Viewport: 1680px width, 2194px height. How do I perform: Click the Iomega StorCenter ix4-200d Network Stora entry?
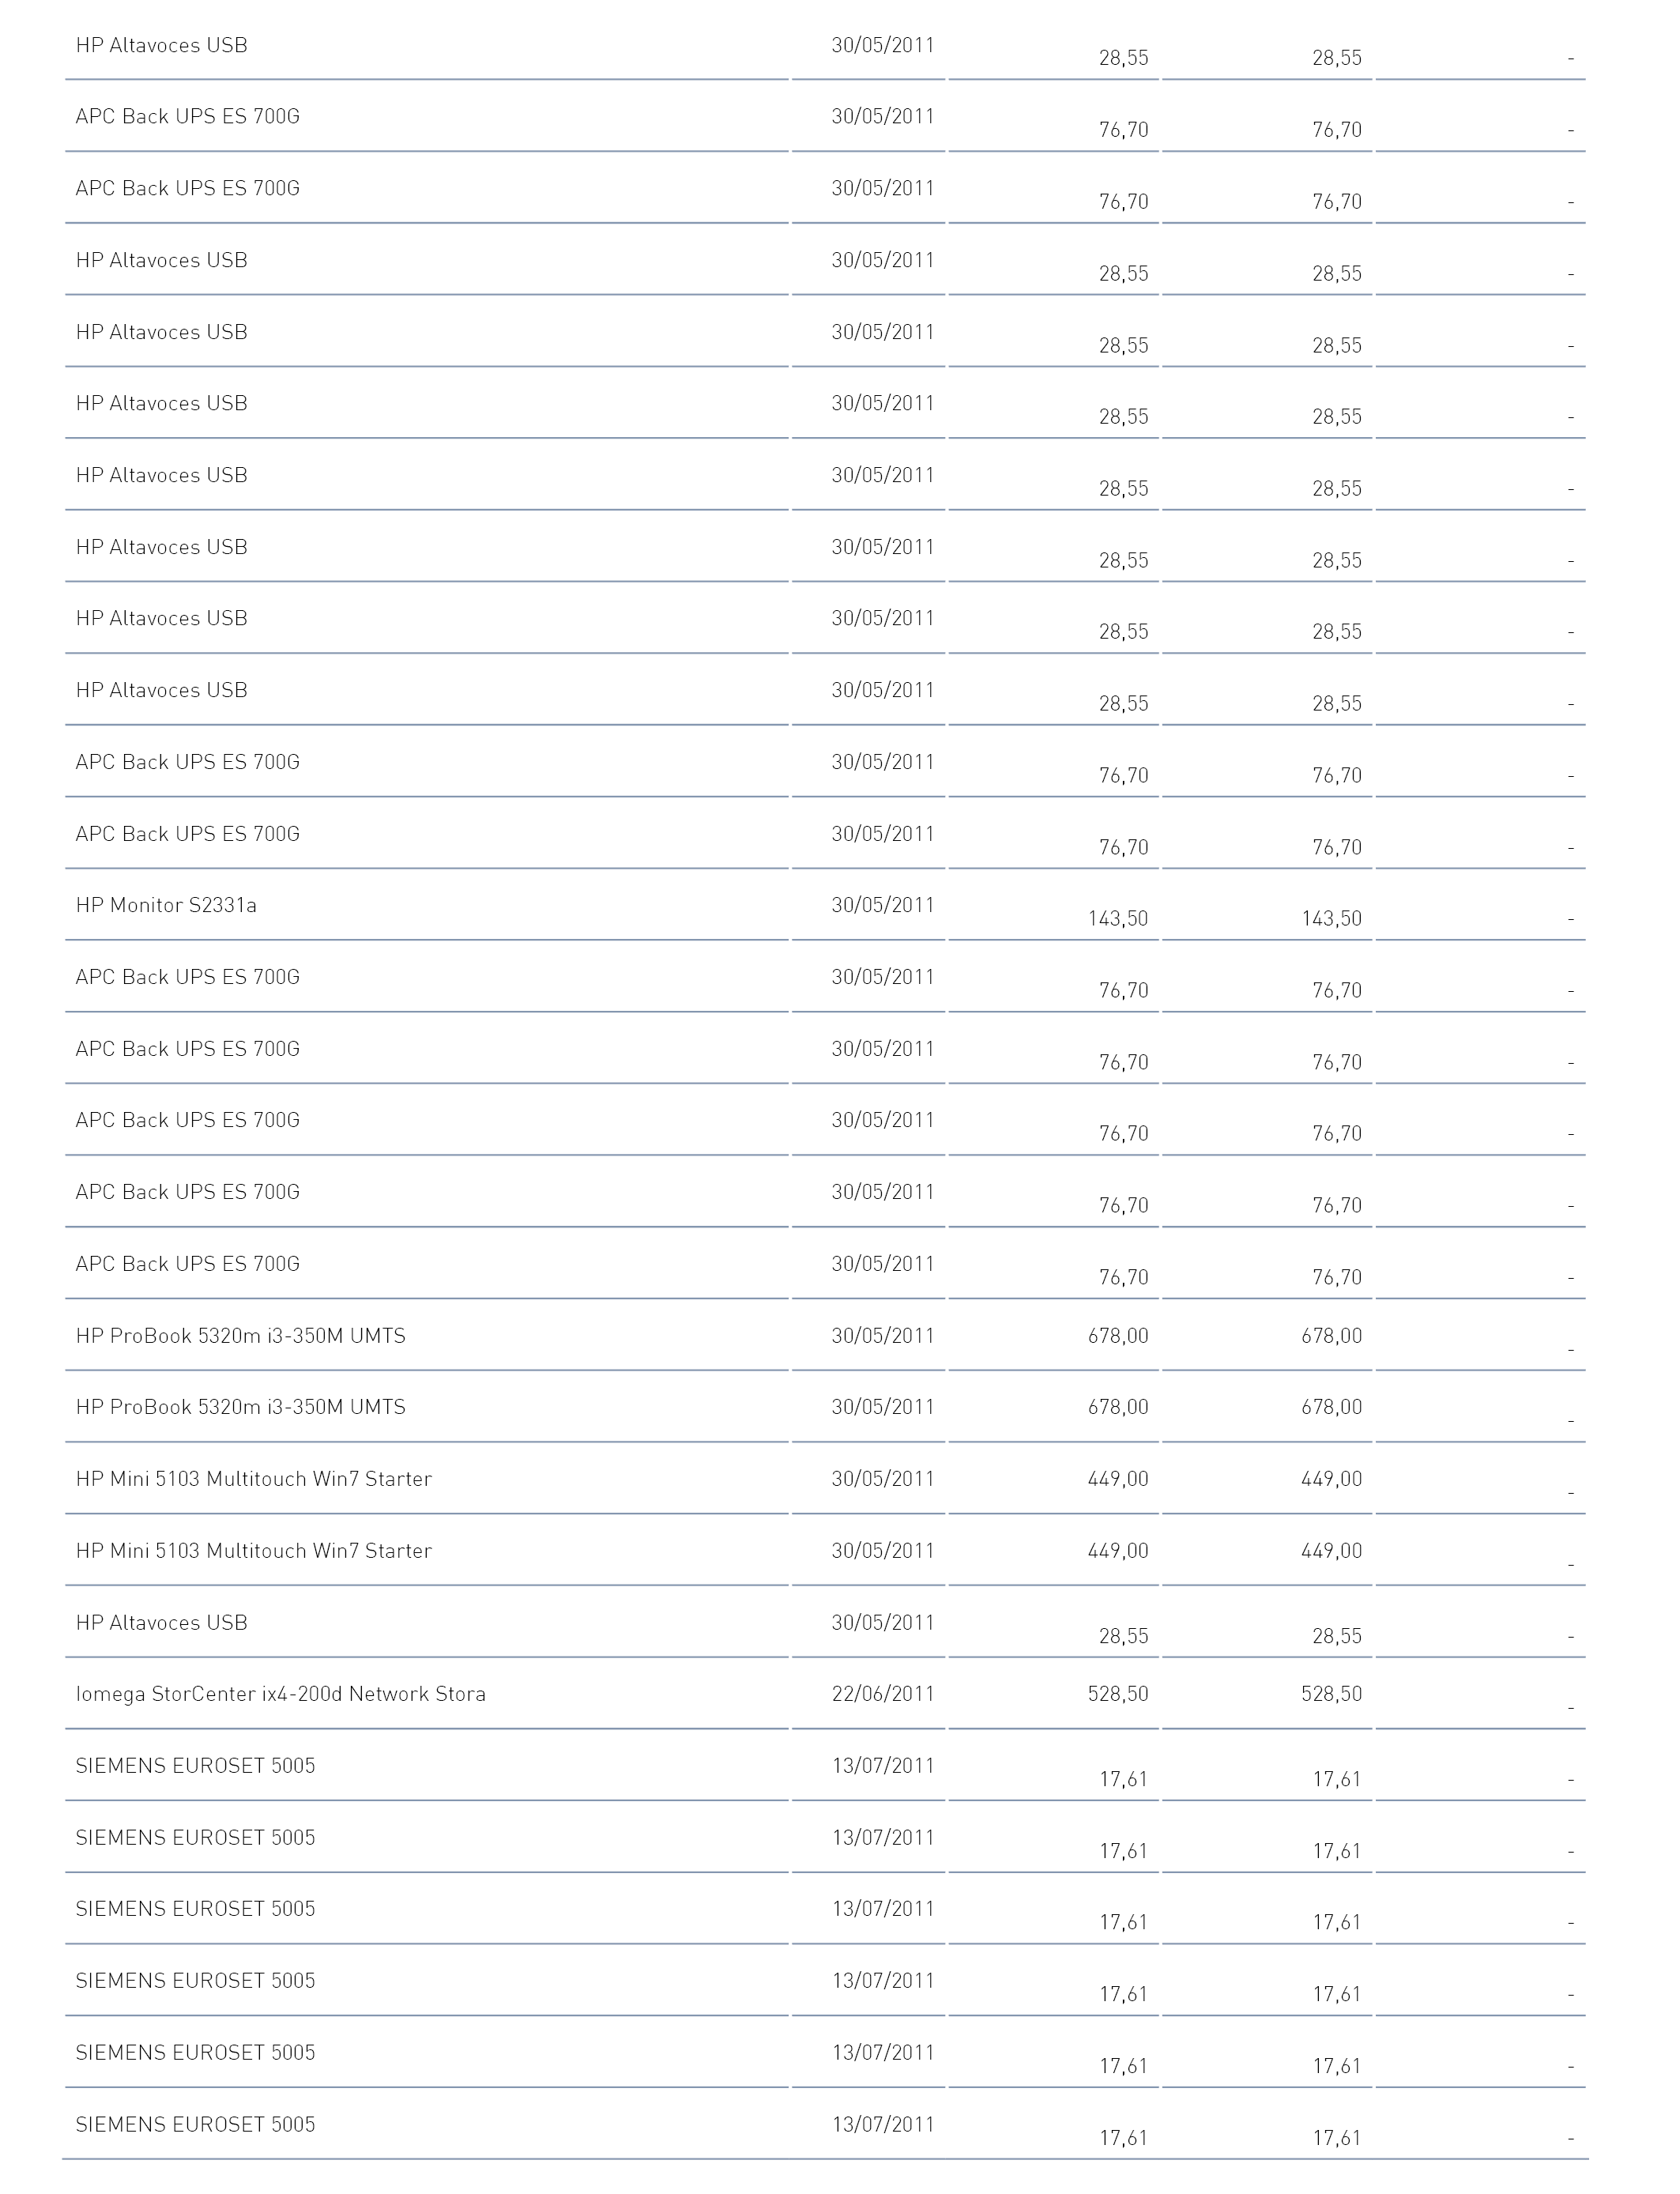pos(280,1694)
